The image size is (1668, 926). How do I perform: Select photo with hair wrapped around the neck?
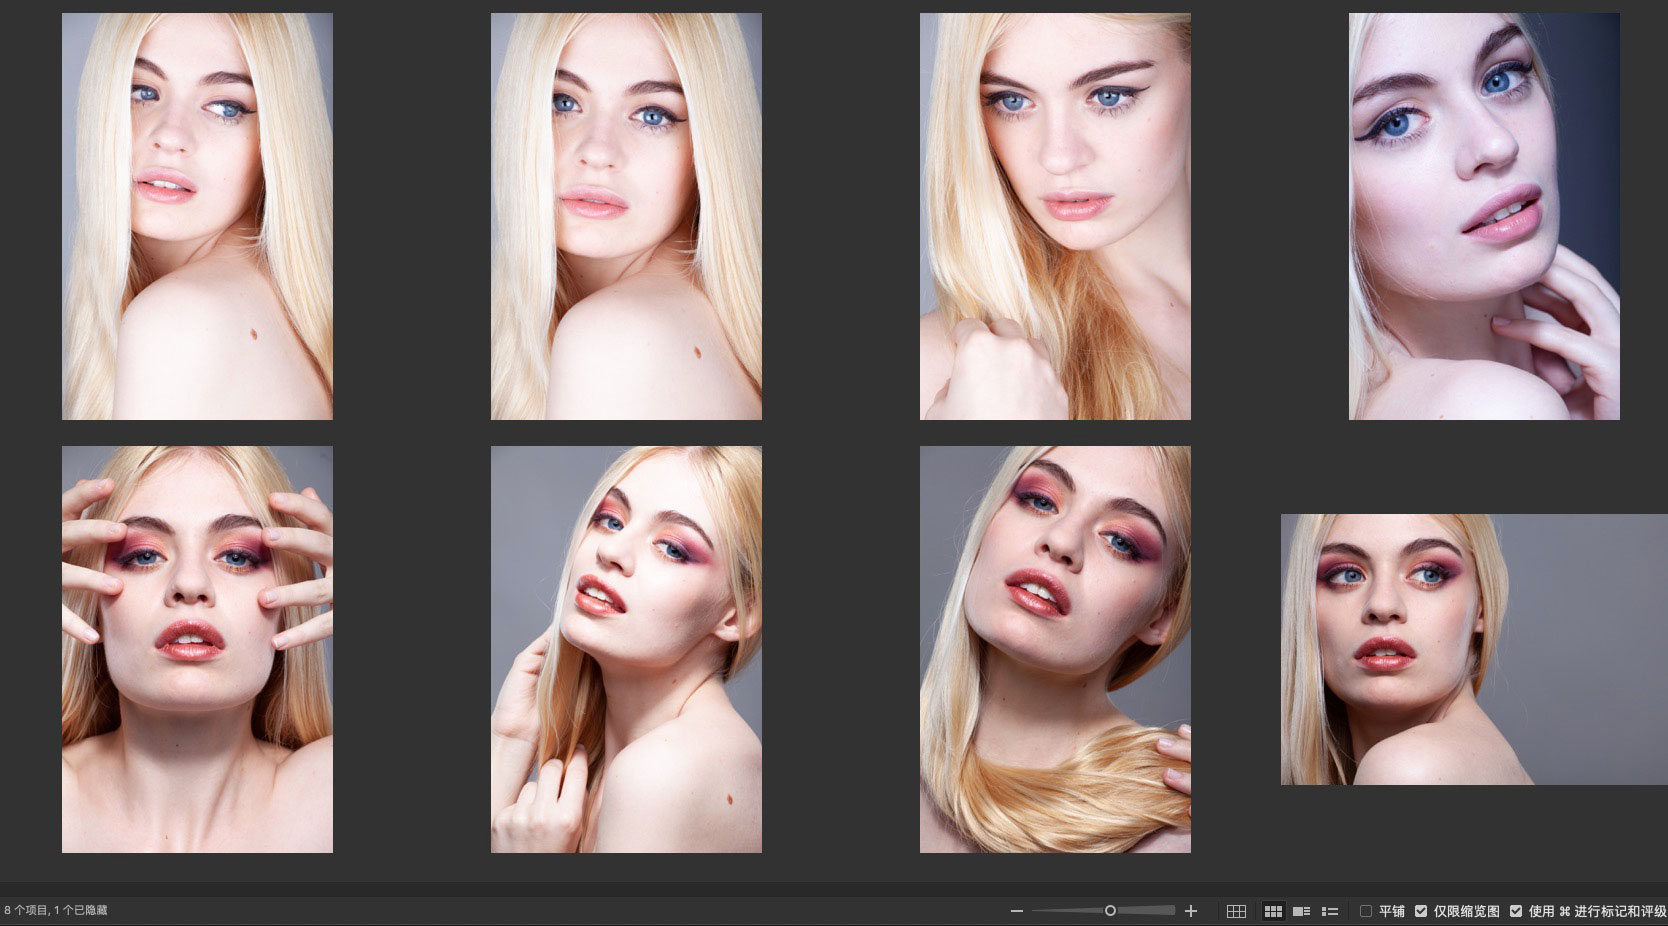pos(1055,649)
